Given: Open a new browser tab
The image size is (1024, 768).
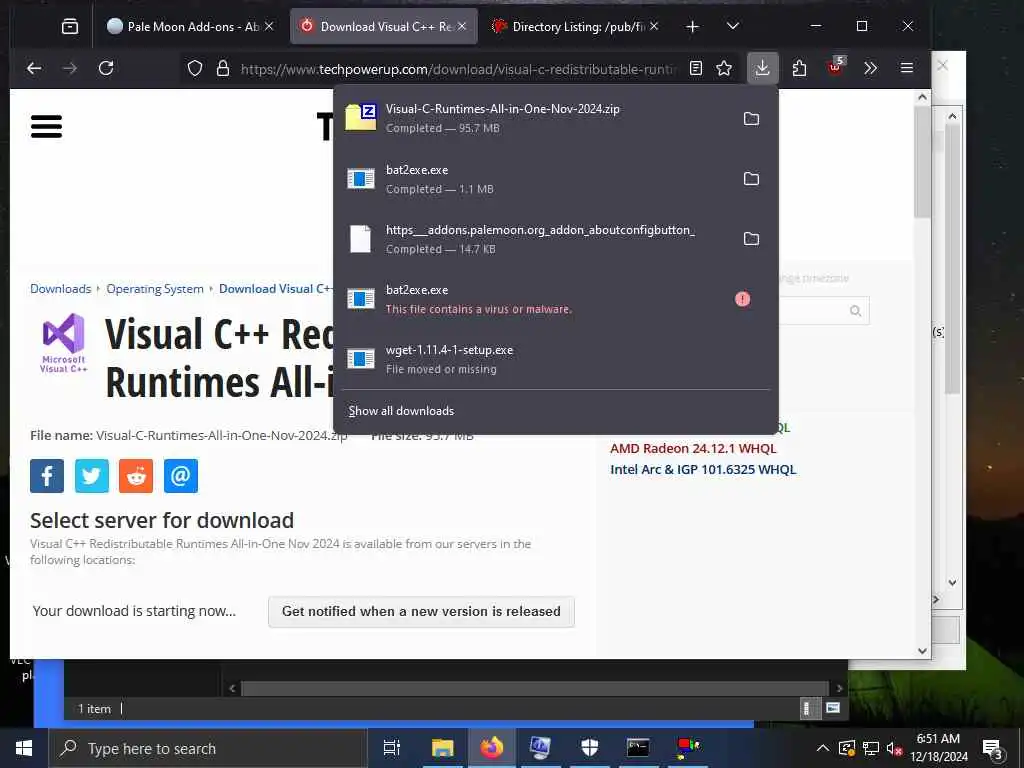Looking at the screenshot, I should [692, 27].
